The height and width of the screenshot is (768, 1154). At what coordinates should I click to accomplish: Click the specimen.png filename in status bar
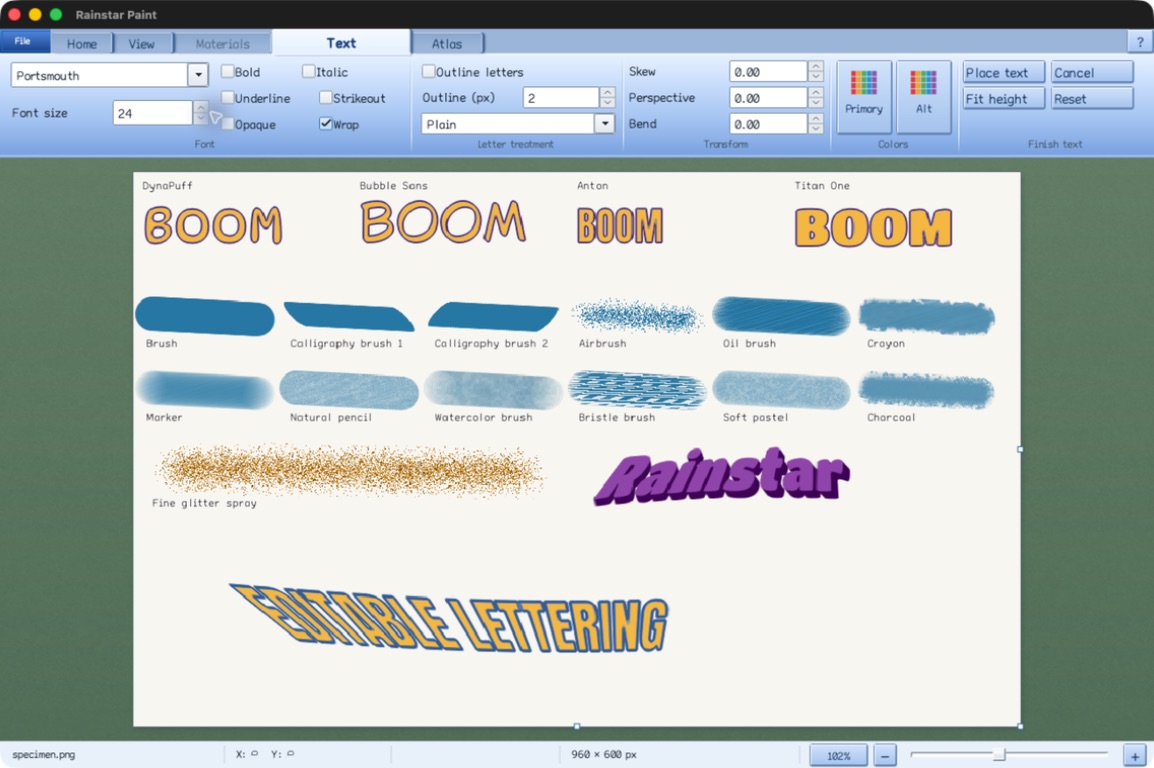[x=43, y=754]
